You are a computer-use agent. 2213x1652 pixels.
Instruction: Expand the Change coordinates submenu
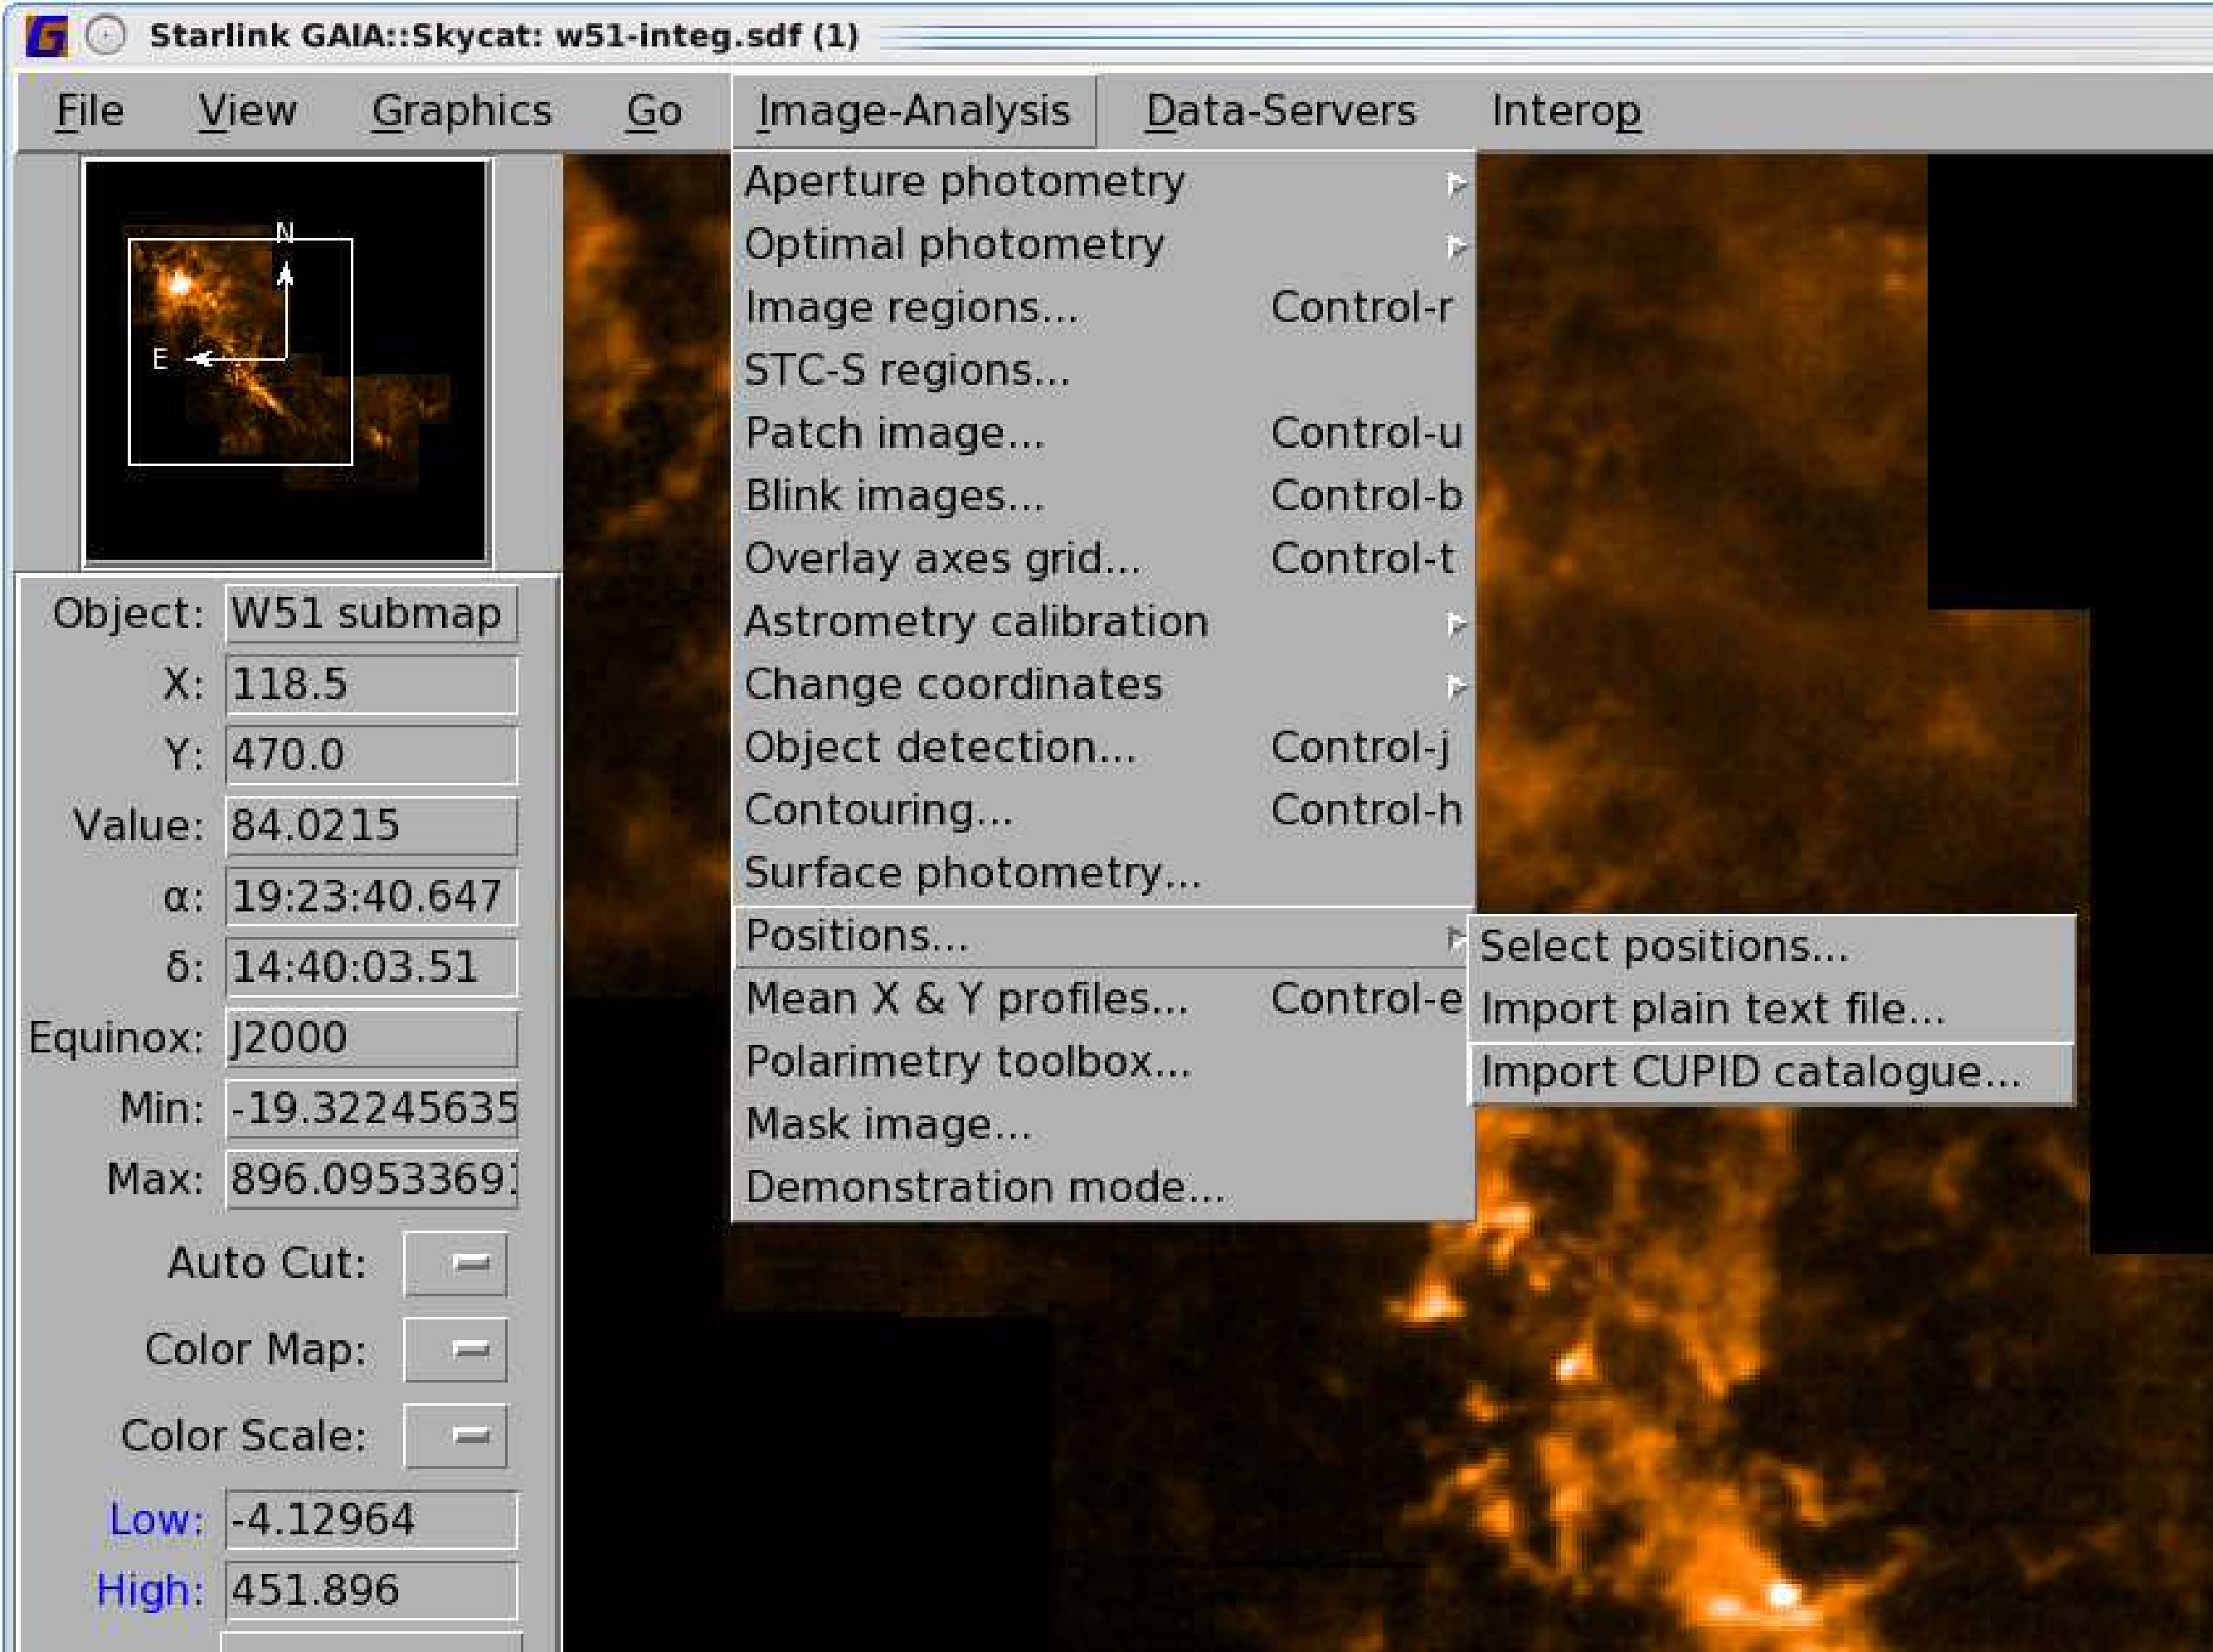pos(1104,685)
